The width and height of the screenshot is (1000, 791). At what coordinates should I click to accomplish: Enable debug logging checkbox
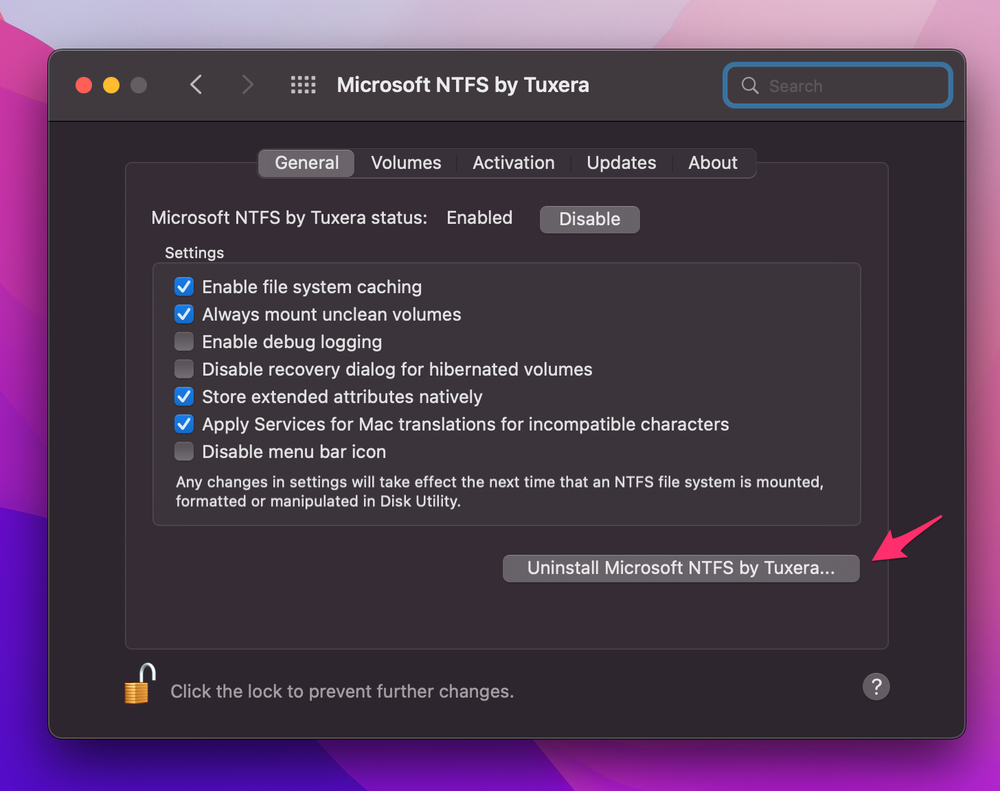(184, 341)
